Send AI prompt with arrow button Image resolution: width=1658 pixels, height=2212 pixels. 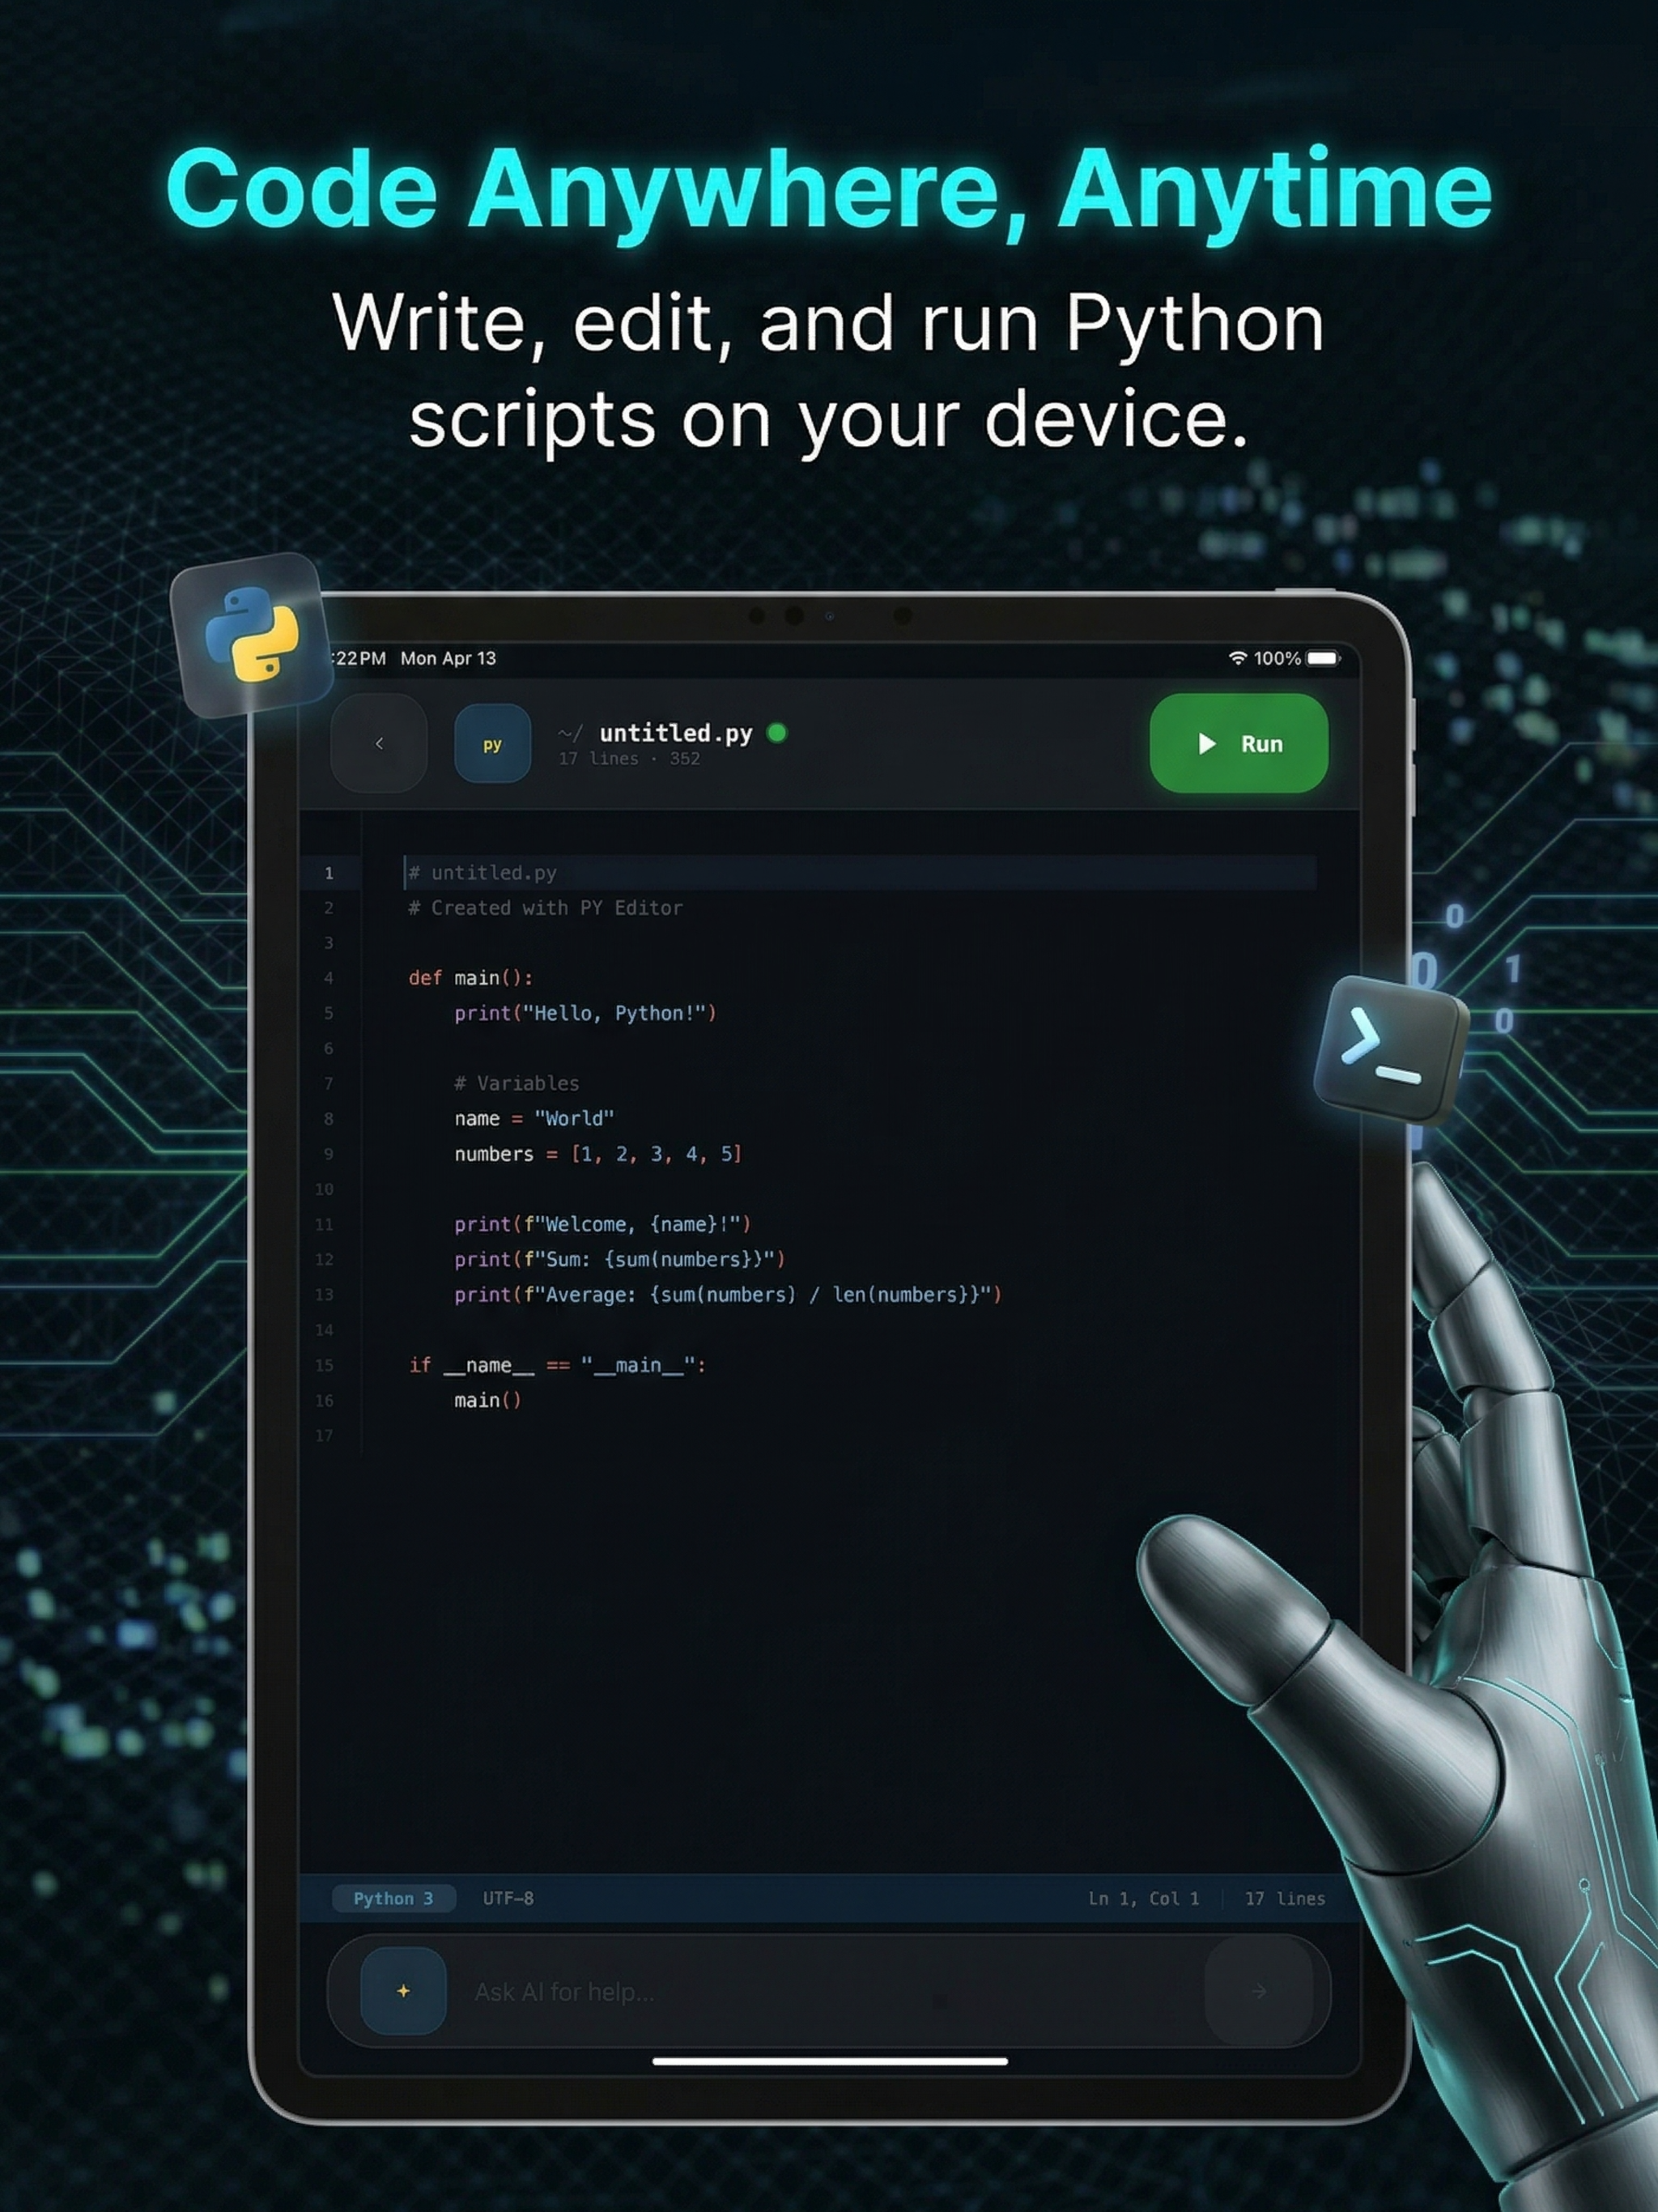pyautogui.click(x=1258, y=1991)
